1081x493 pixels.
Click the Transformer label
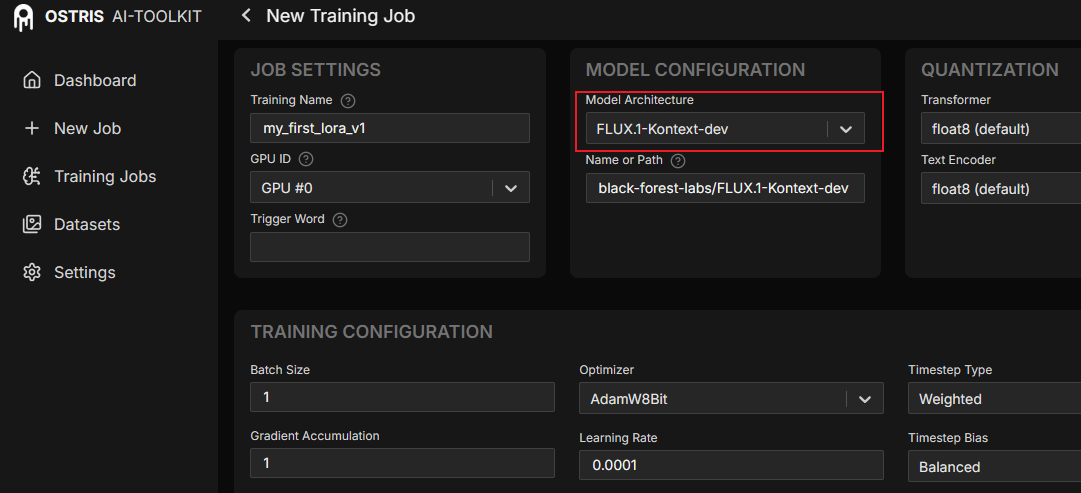pyautogui.click(x=956, y=100)
